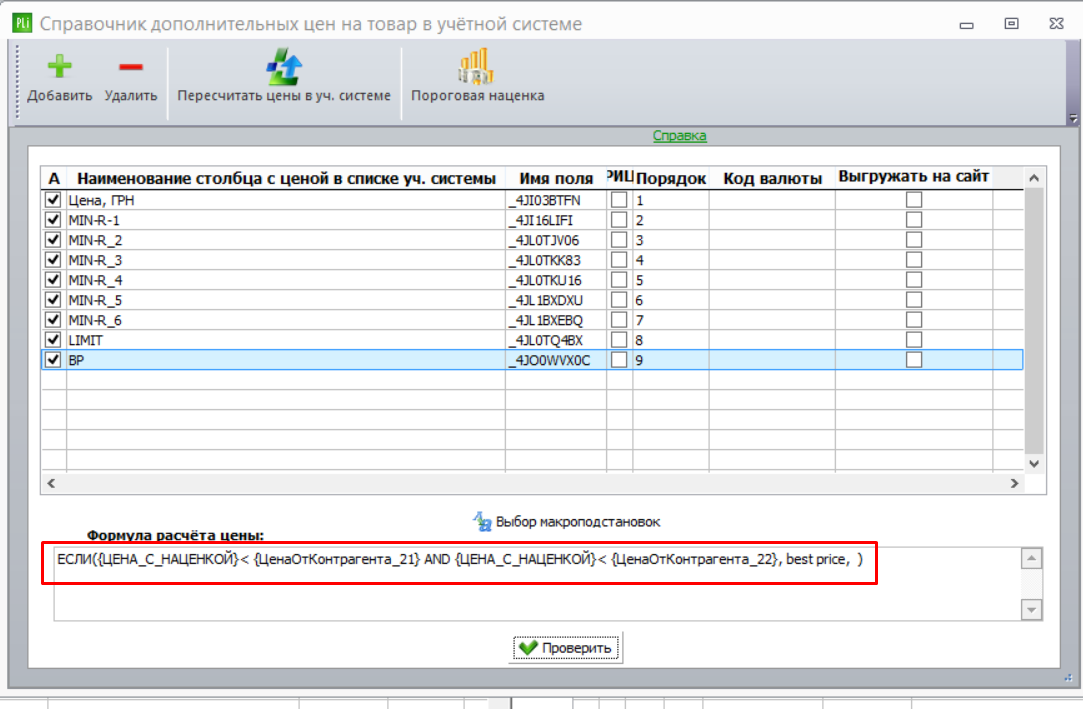The width and height of the screenshot is (1083, 709).
Task: Click the macro substitutions icon beside Выбор макроподстановок
Action: (x=482, y=521)
